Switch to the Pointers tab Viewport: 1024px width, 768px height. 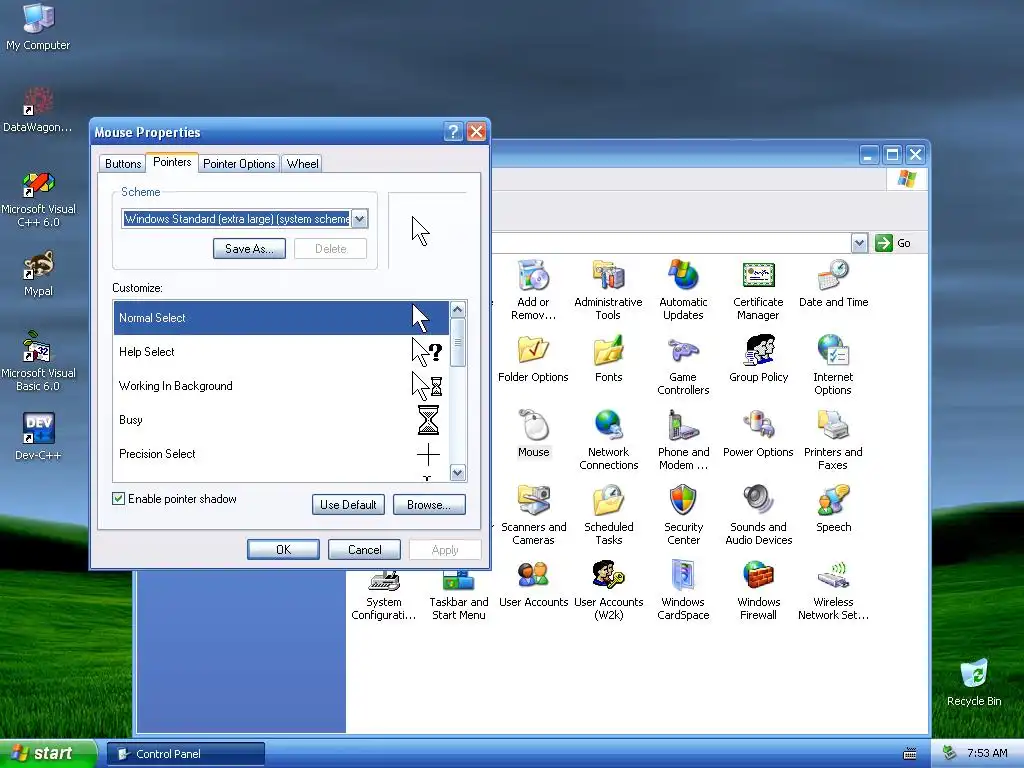pos(172,162)
